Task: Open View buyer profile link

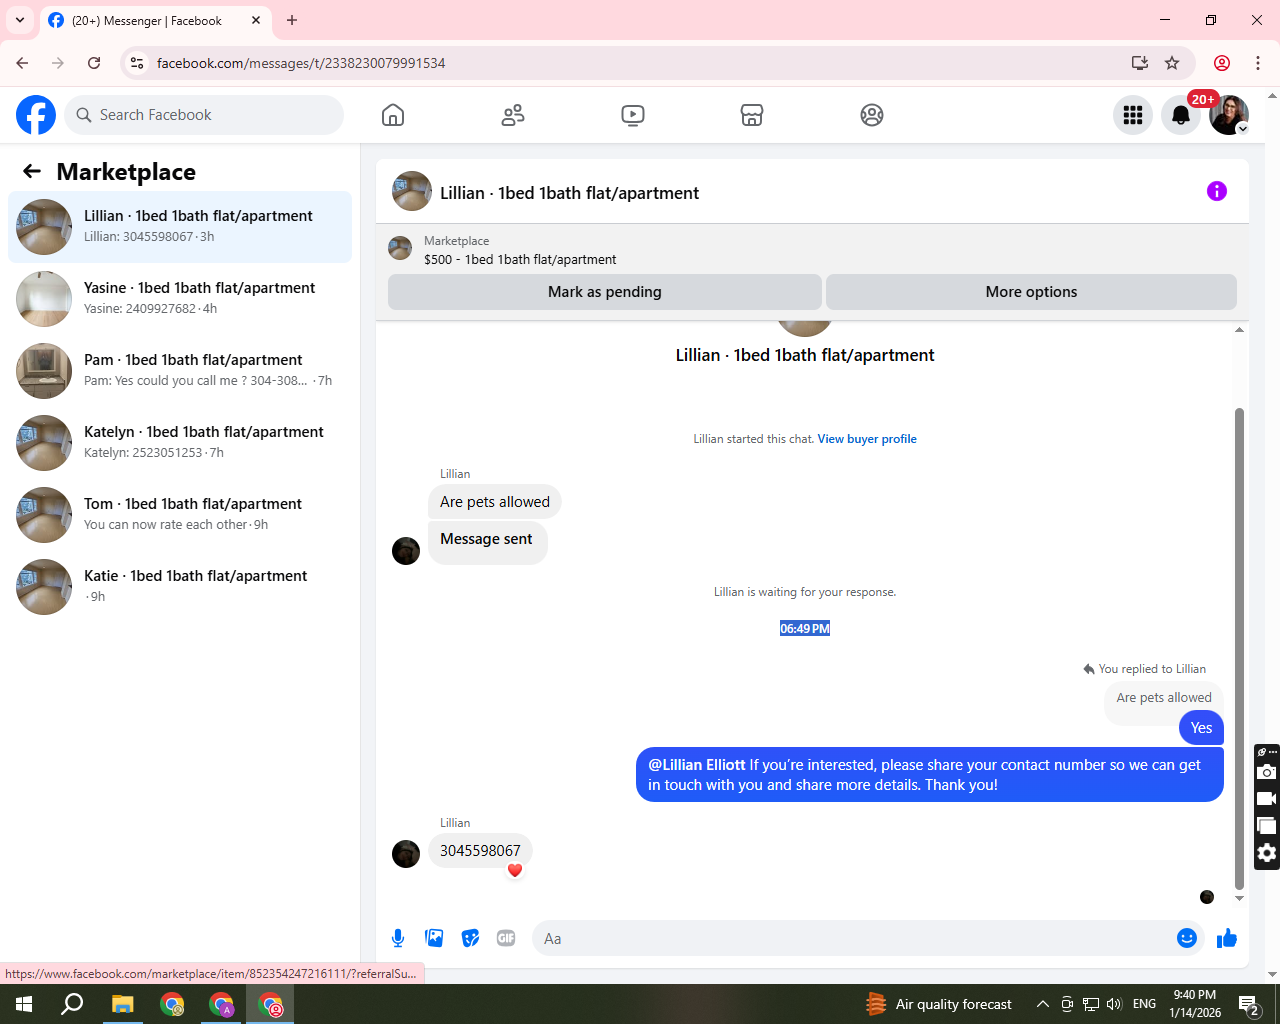Action: (867, 439)
